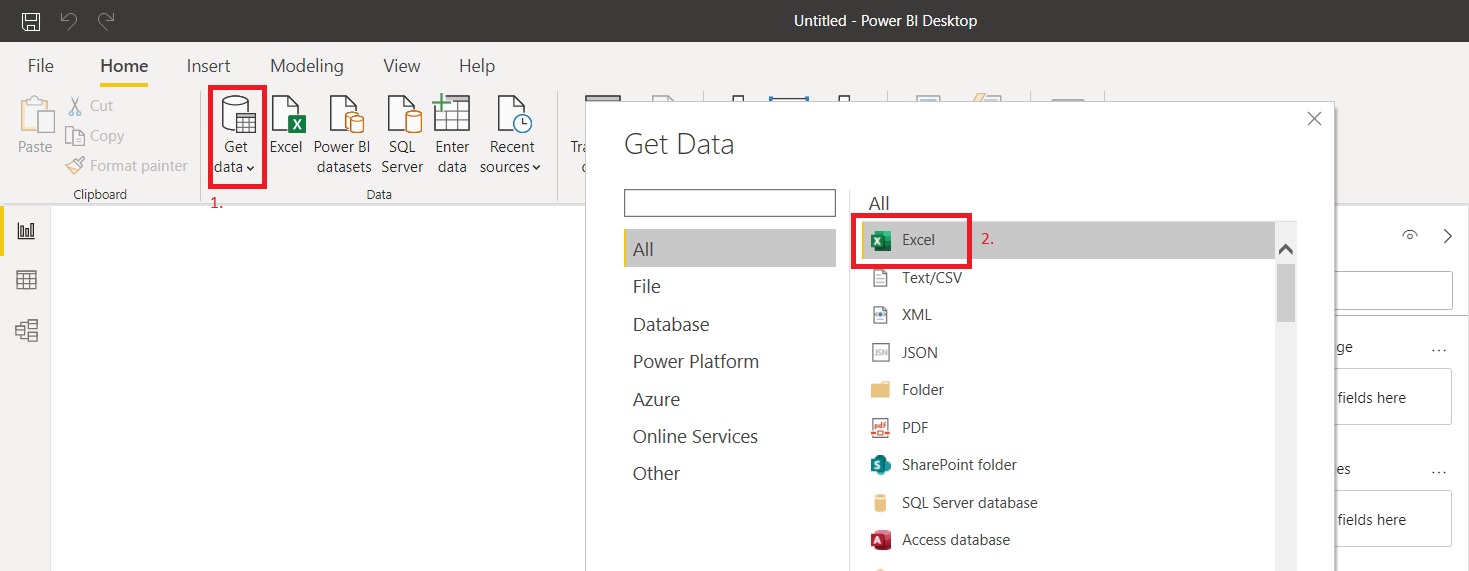Select Online Services category

pos(695,437)
